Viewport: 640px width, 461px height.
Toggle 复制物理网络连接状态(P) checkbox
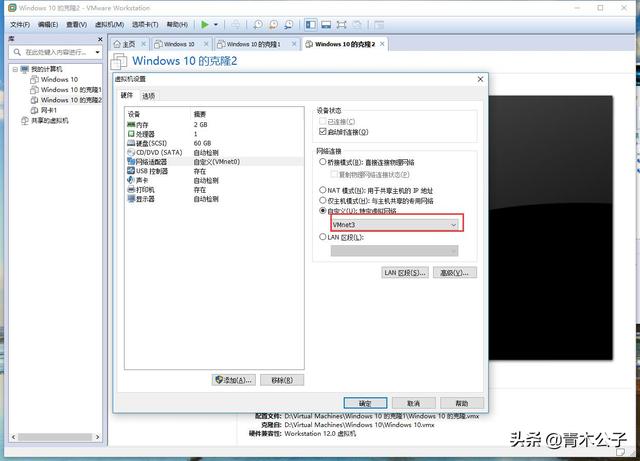click(334, 174)
